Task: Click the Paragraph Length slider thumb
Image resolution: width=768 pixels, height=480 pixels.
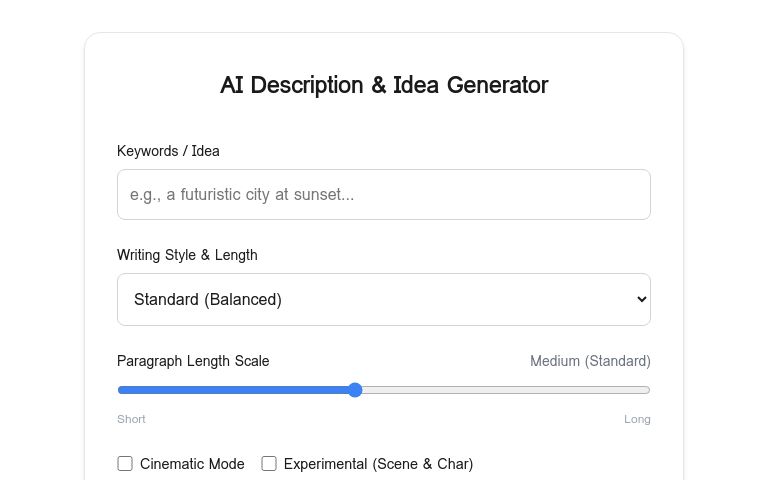Action: 355,390
